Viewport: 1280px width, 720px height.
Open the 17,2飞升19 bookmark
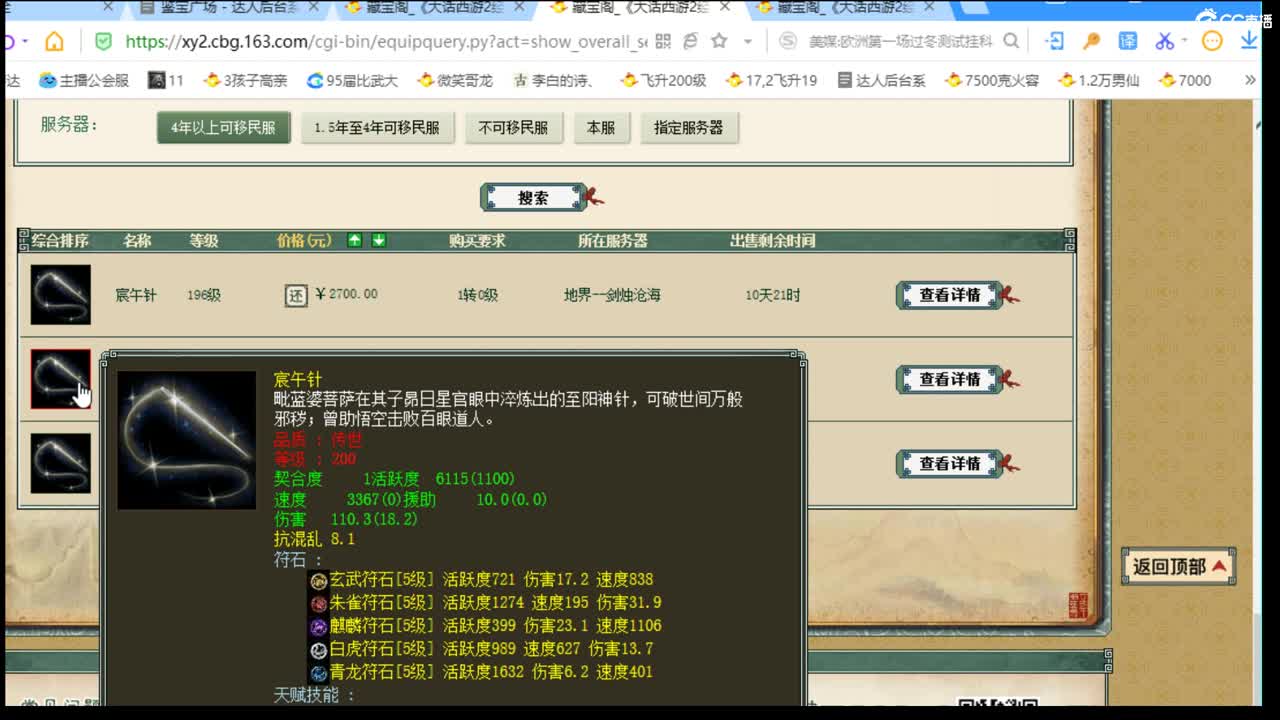coord(772,80)
